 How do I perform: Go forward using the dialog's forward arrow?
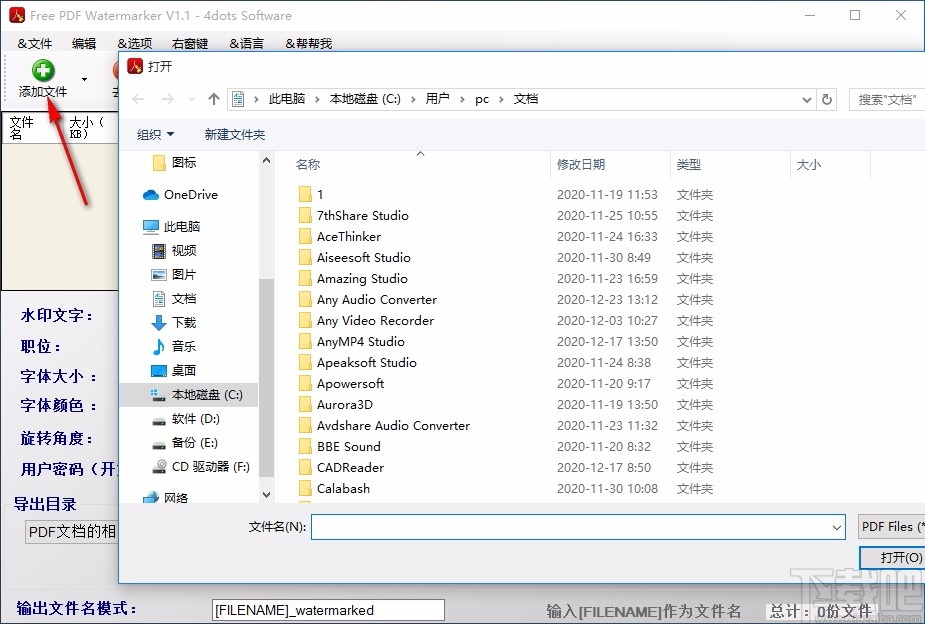168,99
